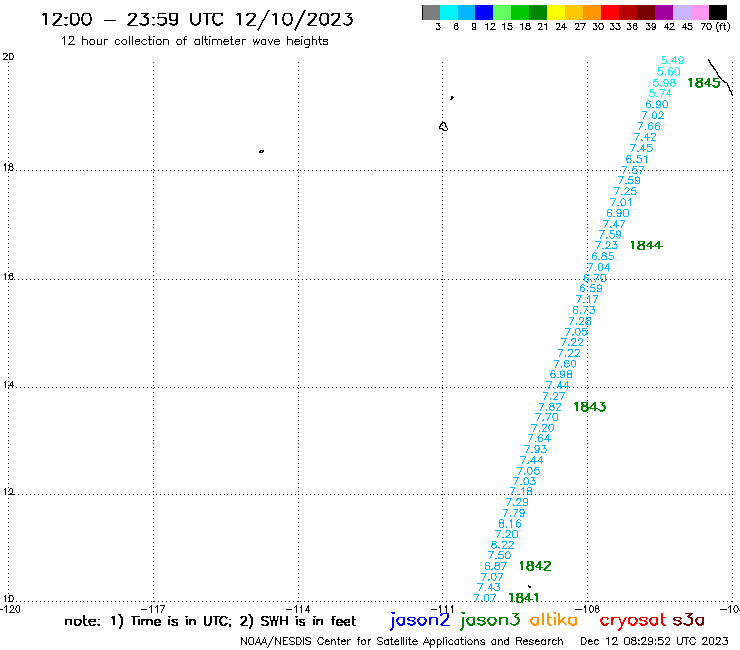Click the jason2 satellite legend label

420,620
